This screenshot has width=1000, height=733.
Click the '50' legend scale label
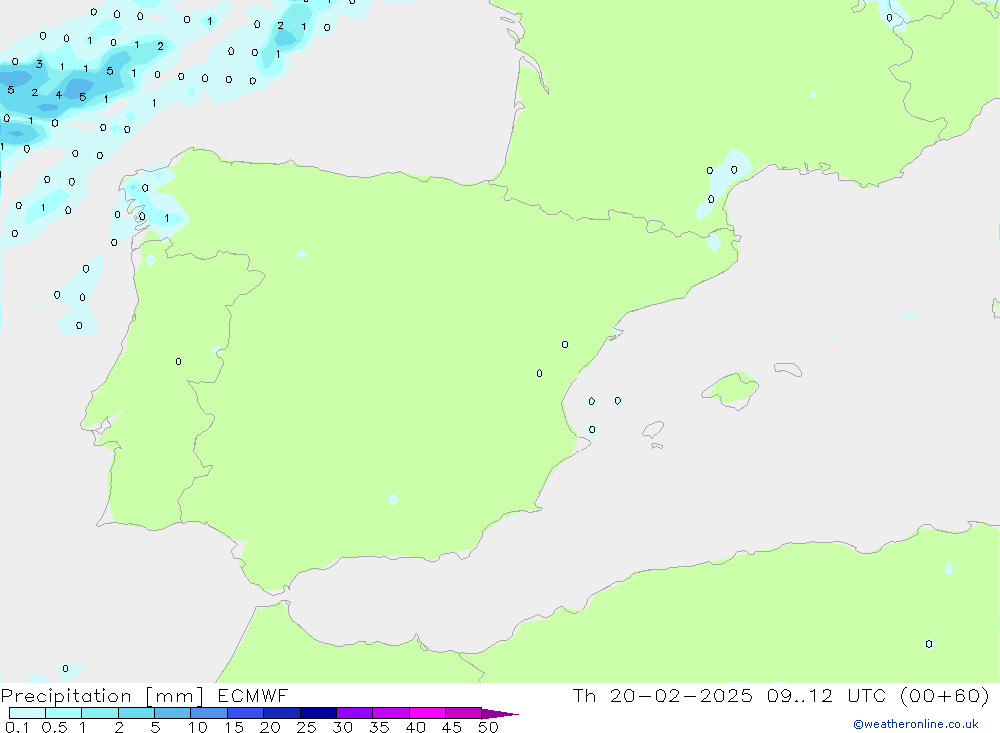tap(488, 727)
